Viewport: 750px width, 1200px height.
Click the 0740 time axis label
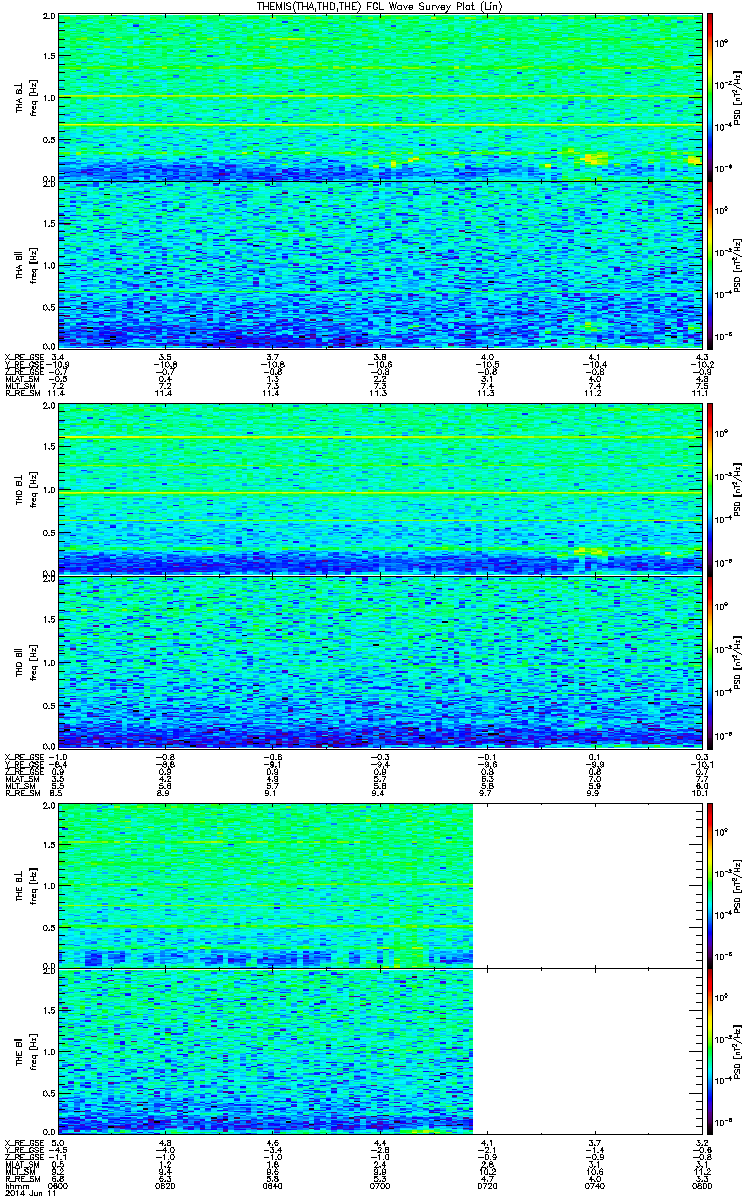pyautogui.click(x=594, y=1186)
